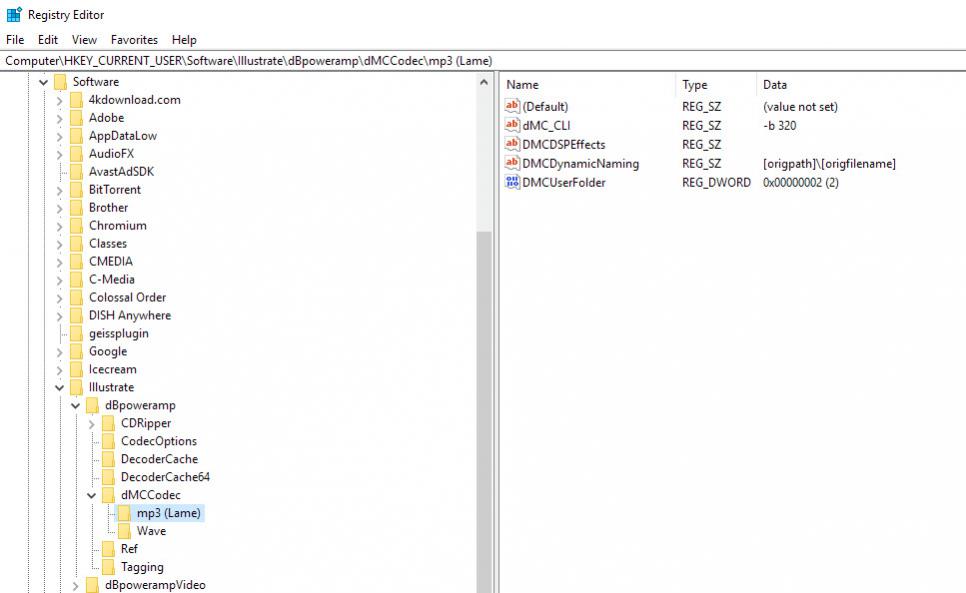The width and height of the screenshot is (966, 593).
Task: Click the CDRipper folder icon
Action: click(108, 423)
